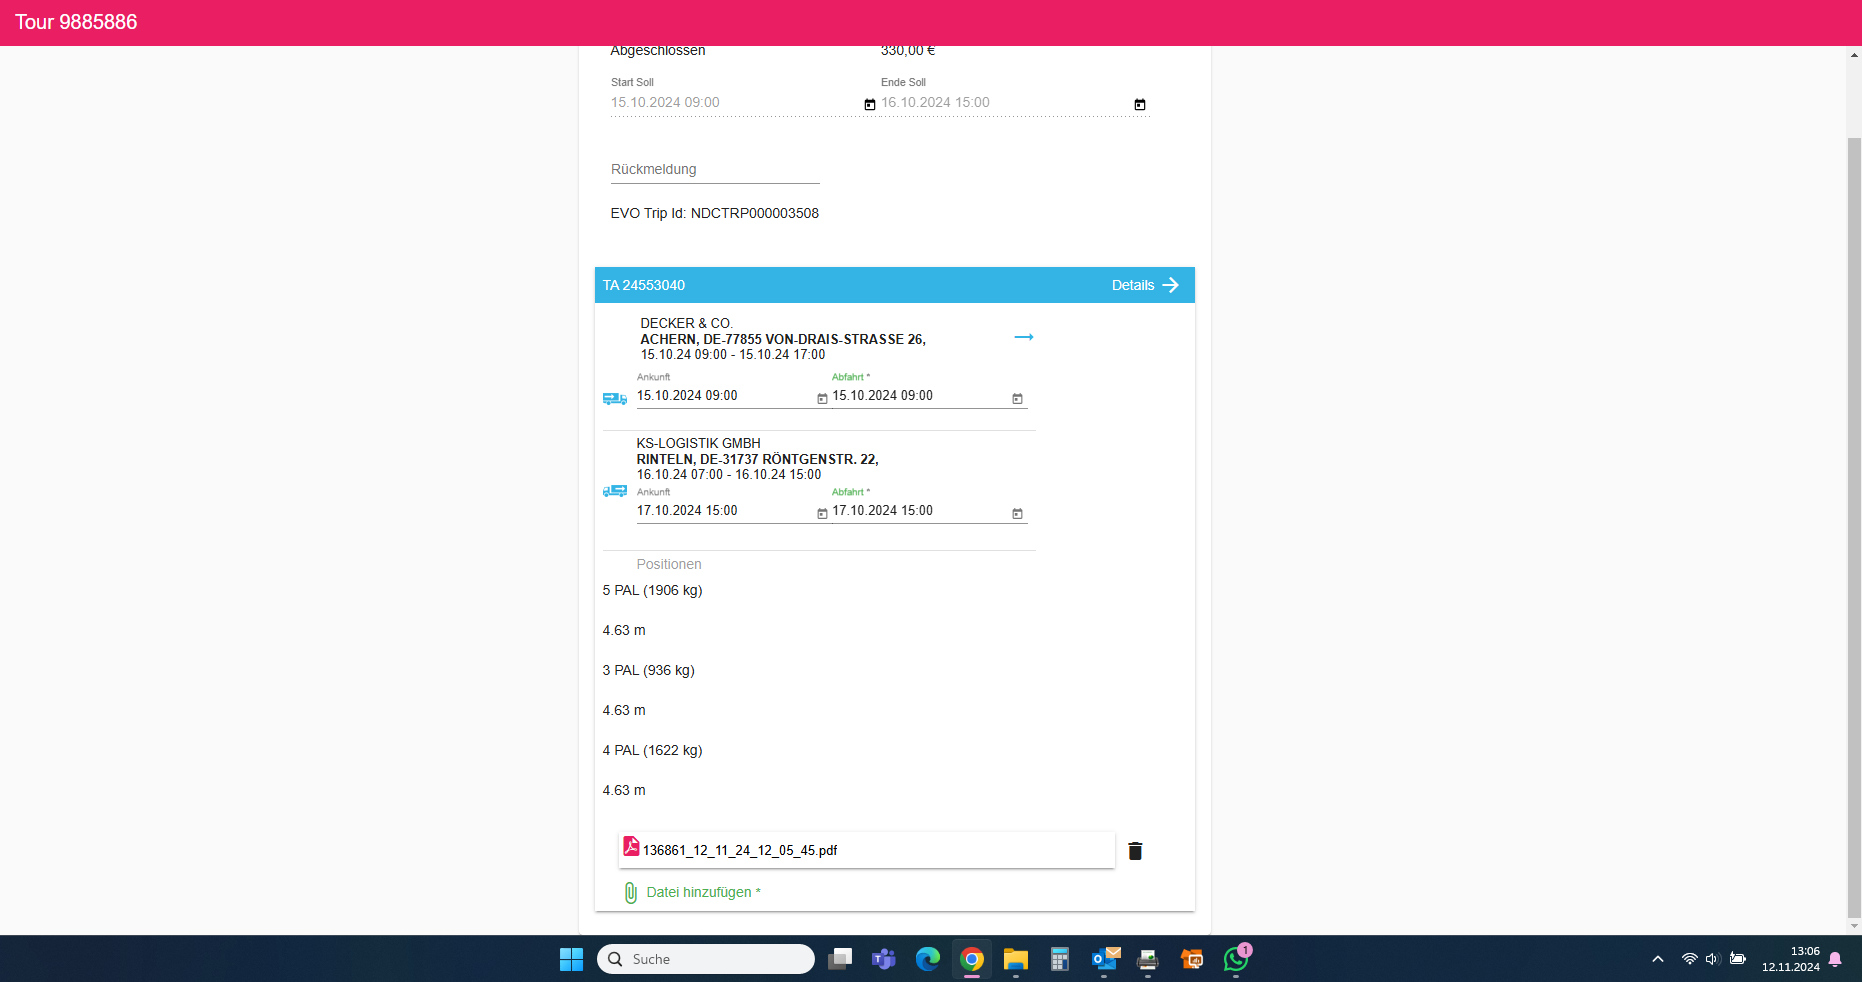The height and width of the screenshot is (982, 1862).
Task: Click the Rückmeldung input field
Action: tap(715, 170)
